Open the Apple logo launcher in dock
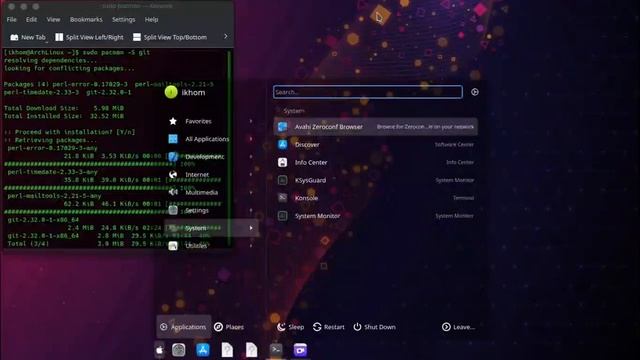 pos(160,350)
